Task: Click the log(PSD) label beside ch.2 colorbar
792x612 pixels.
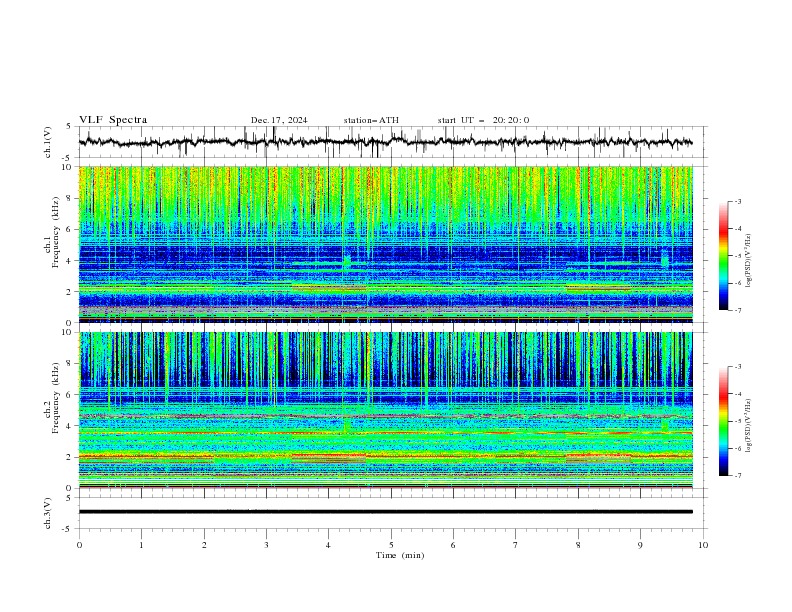Action: 749,426
